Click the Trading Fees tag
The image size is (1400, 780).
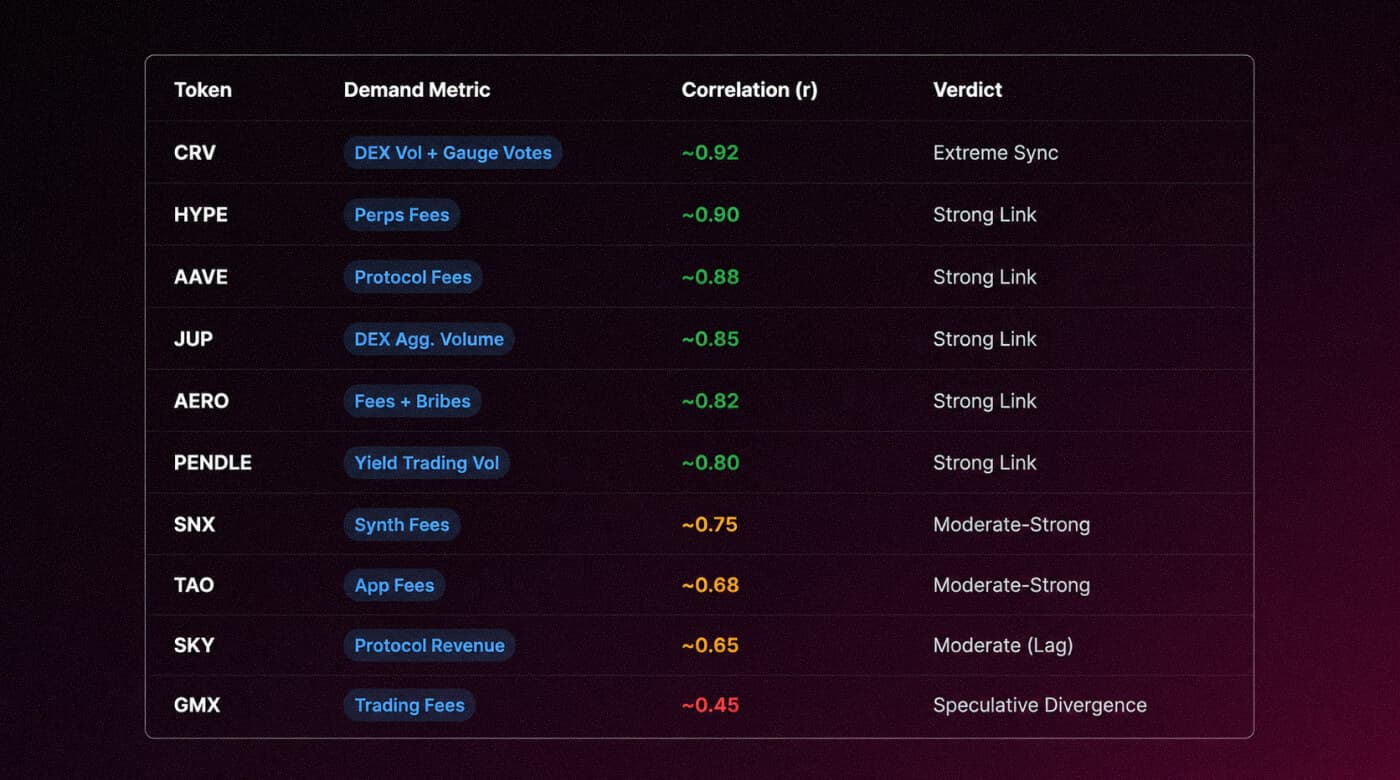[x=410, y=705]
